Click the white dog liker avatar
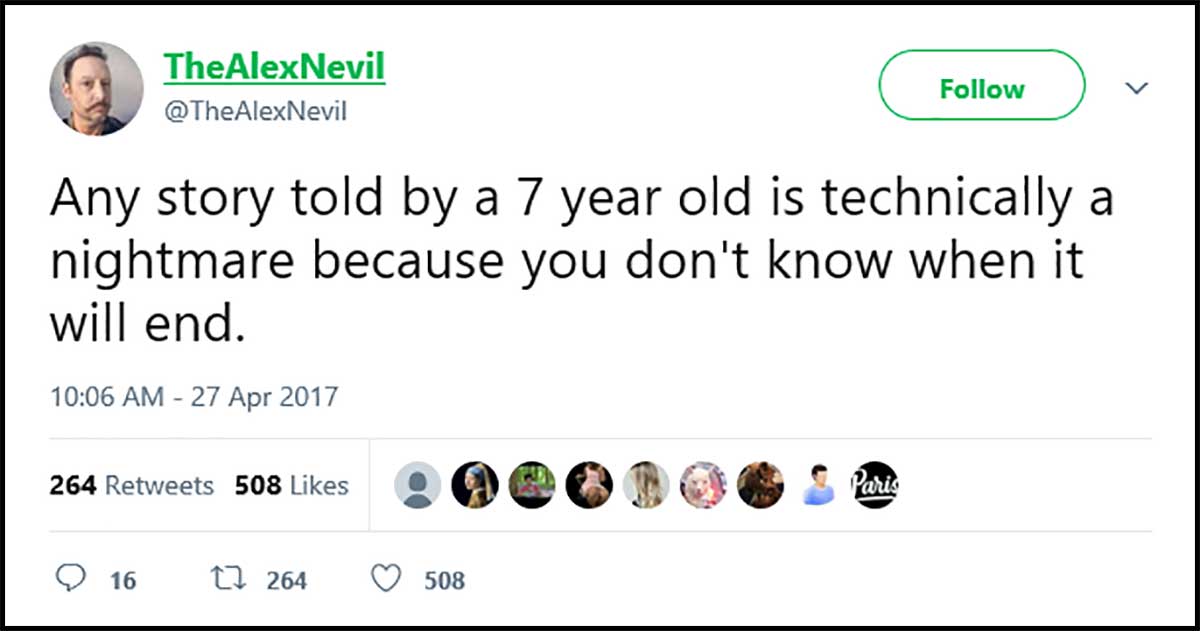1200x631 pixels. 702,486
